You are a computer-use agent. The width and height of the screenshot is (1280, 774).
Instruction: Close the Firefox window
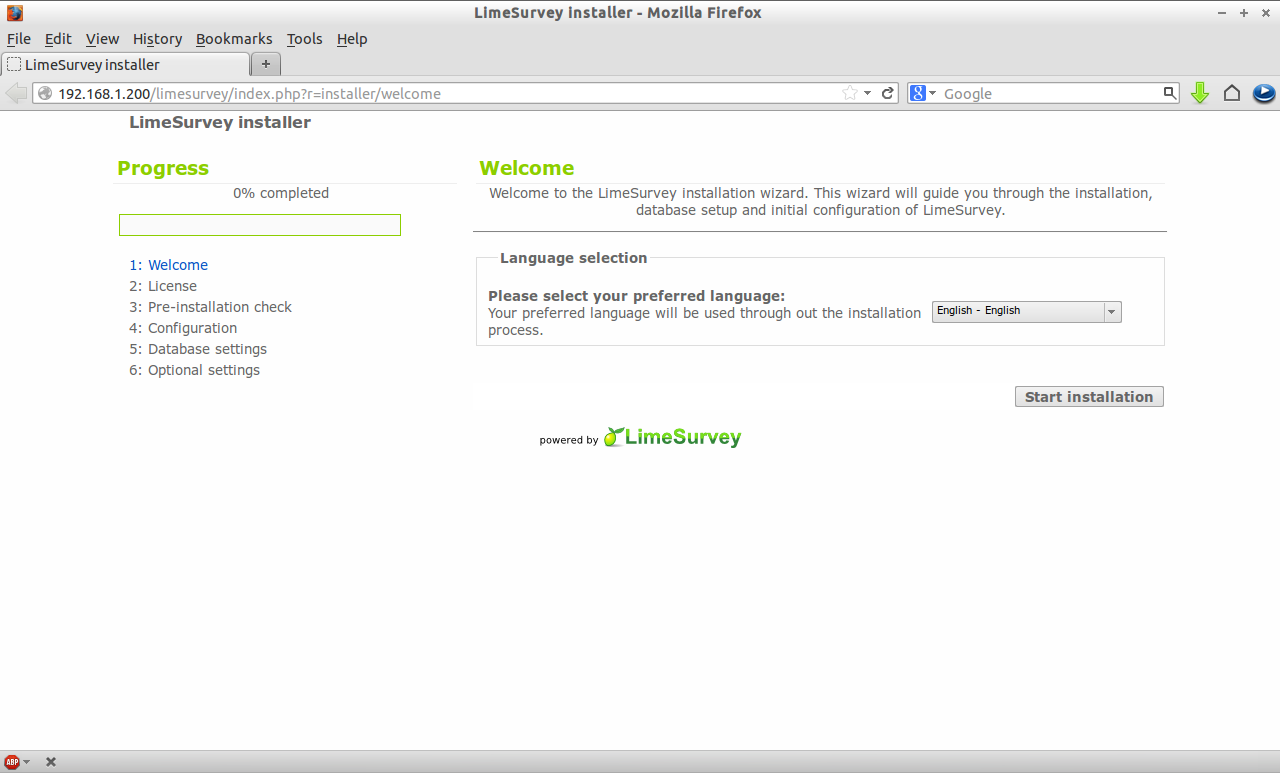click(1266, 13)
